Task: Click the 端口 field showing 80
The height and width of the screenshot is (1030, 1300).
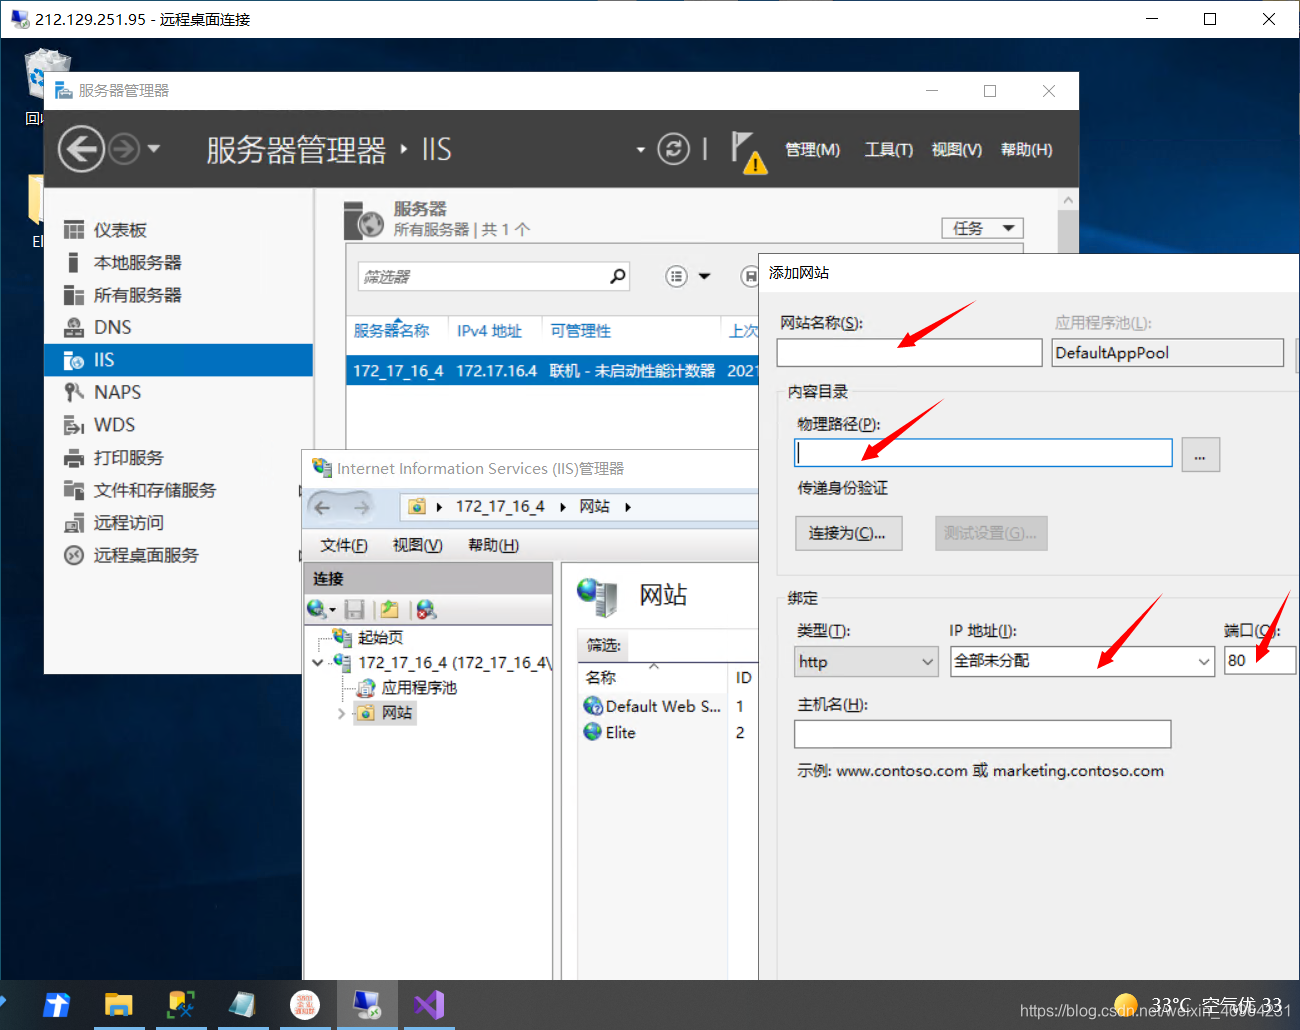Action: (1259, 660)
